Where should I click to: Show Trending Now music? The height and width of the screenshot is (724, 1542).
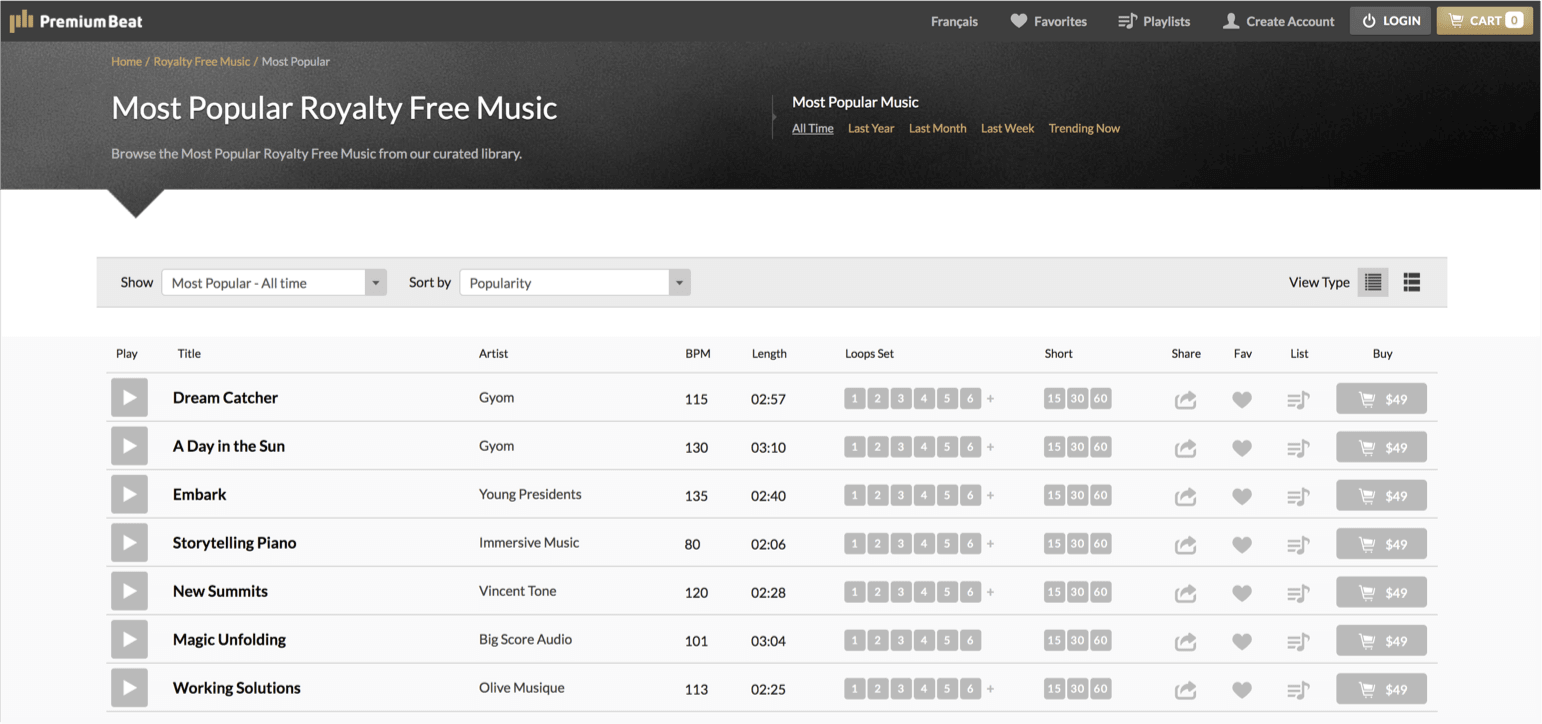[x=1084, y=128]
